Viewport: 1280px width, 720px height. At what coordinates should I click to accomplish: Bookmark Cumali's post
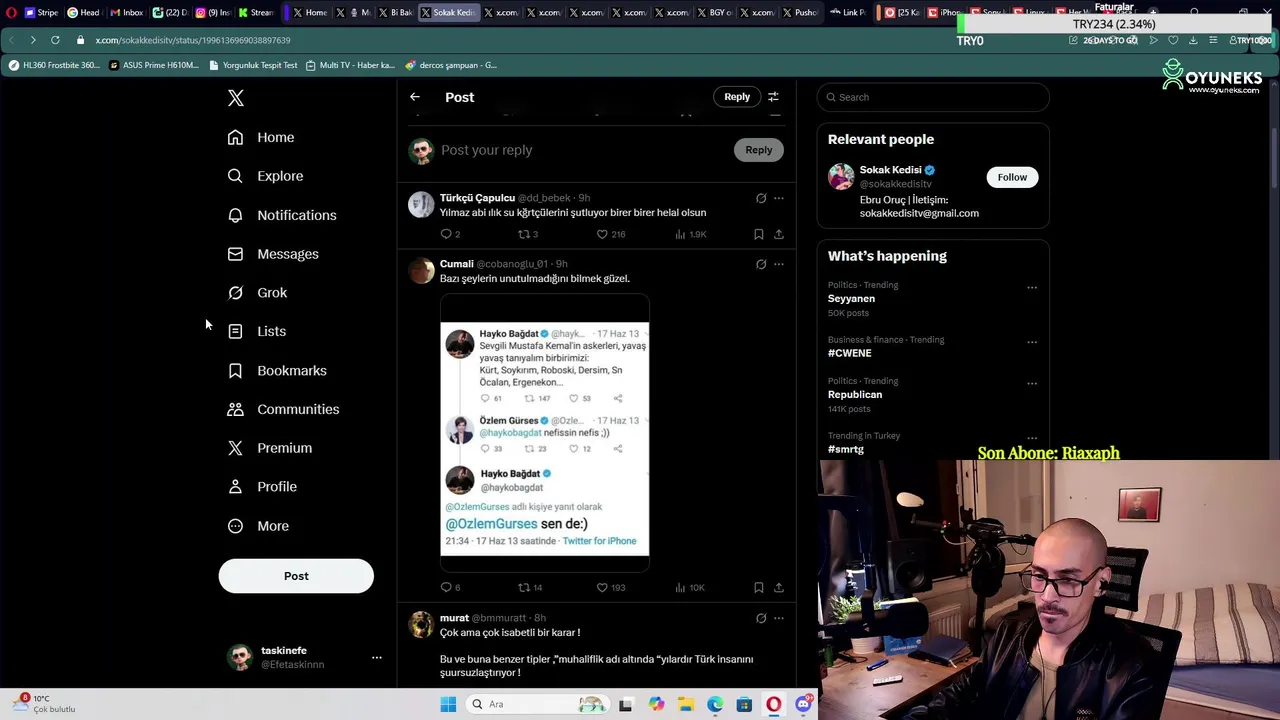coord(759,587)
